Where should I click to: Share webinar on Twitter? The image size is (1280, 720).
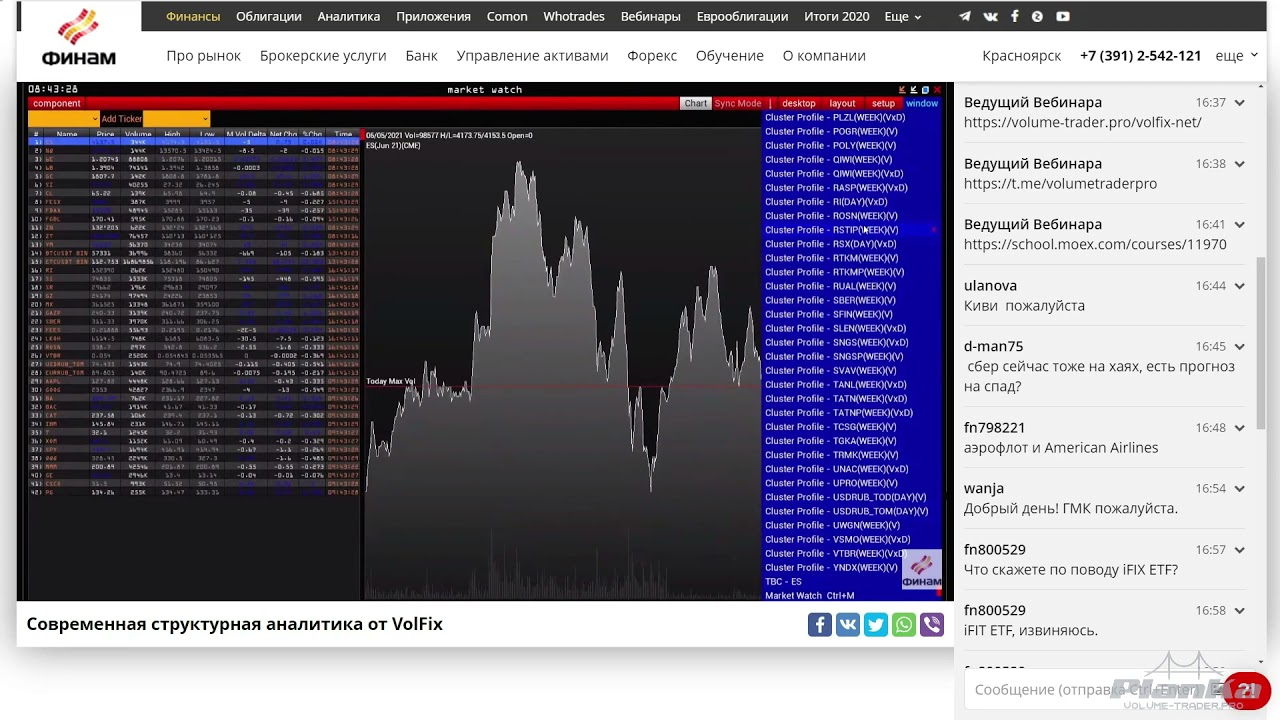pos(876,625)
